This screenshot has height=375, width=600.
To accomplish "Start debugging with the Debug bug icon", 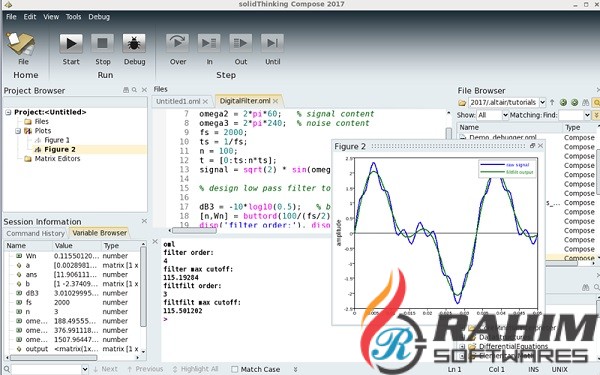I will (x=134, y=43).
